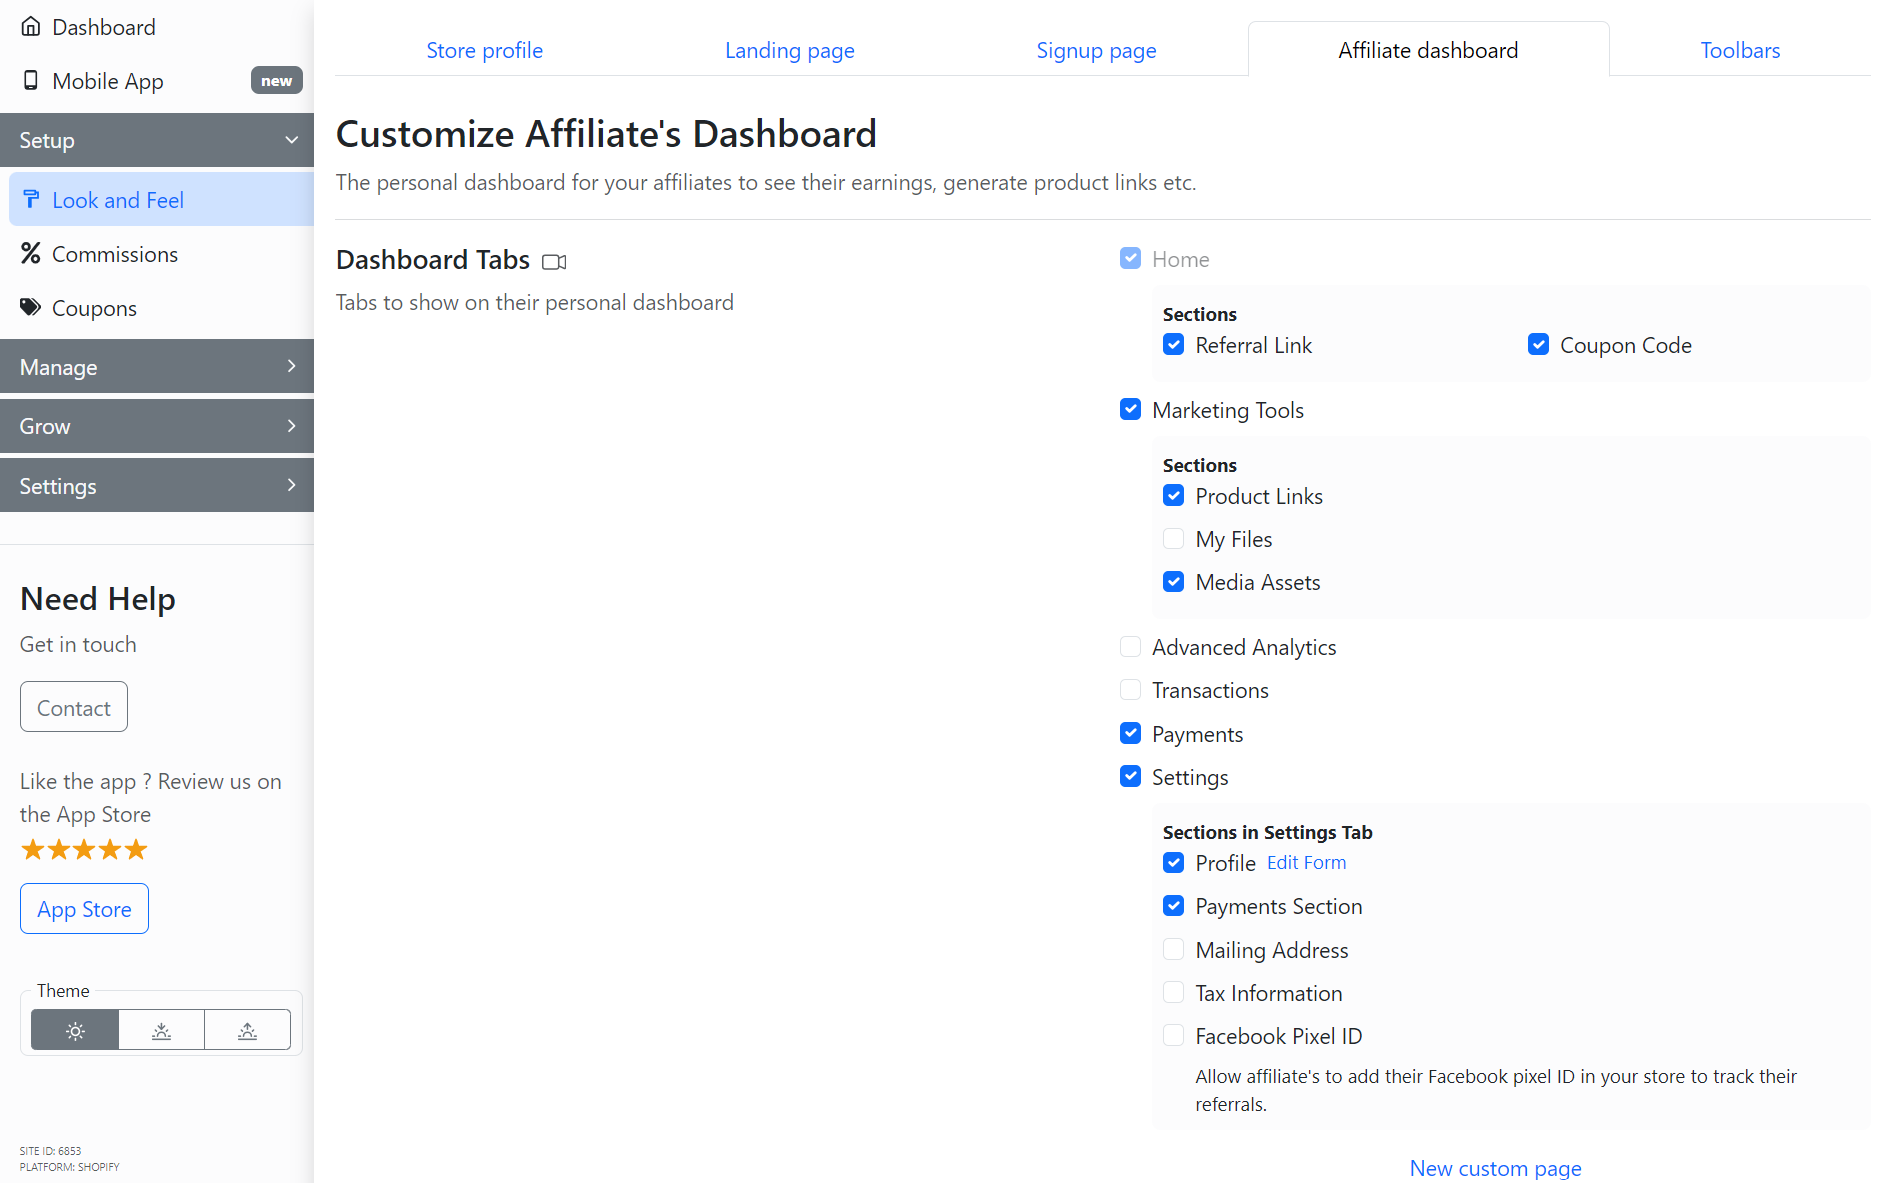This screenshot has height=1183, width=1888.
Task: Expand the Manage sidebar section
Action: 157,367
